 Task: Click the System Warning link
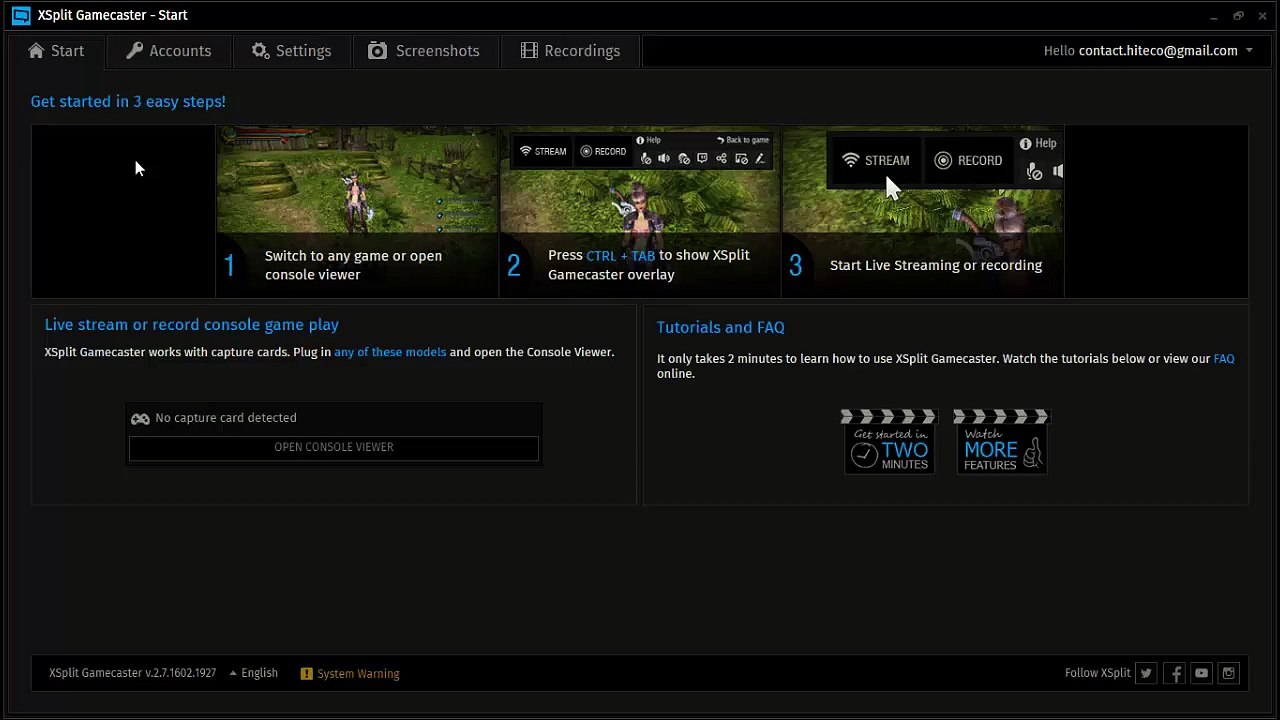[x=358, y=674]
